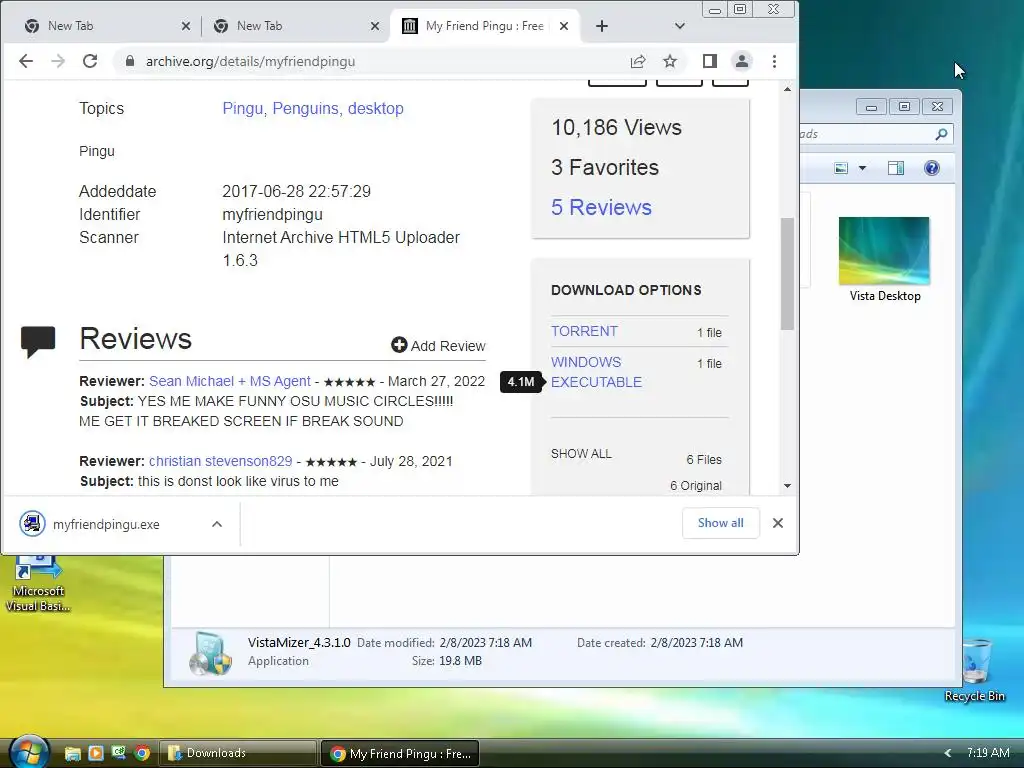Click the share page icon in address bar
Screen dimensions: 1024x768
[x=638, y=61]
